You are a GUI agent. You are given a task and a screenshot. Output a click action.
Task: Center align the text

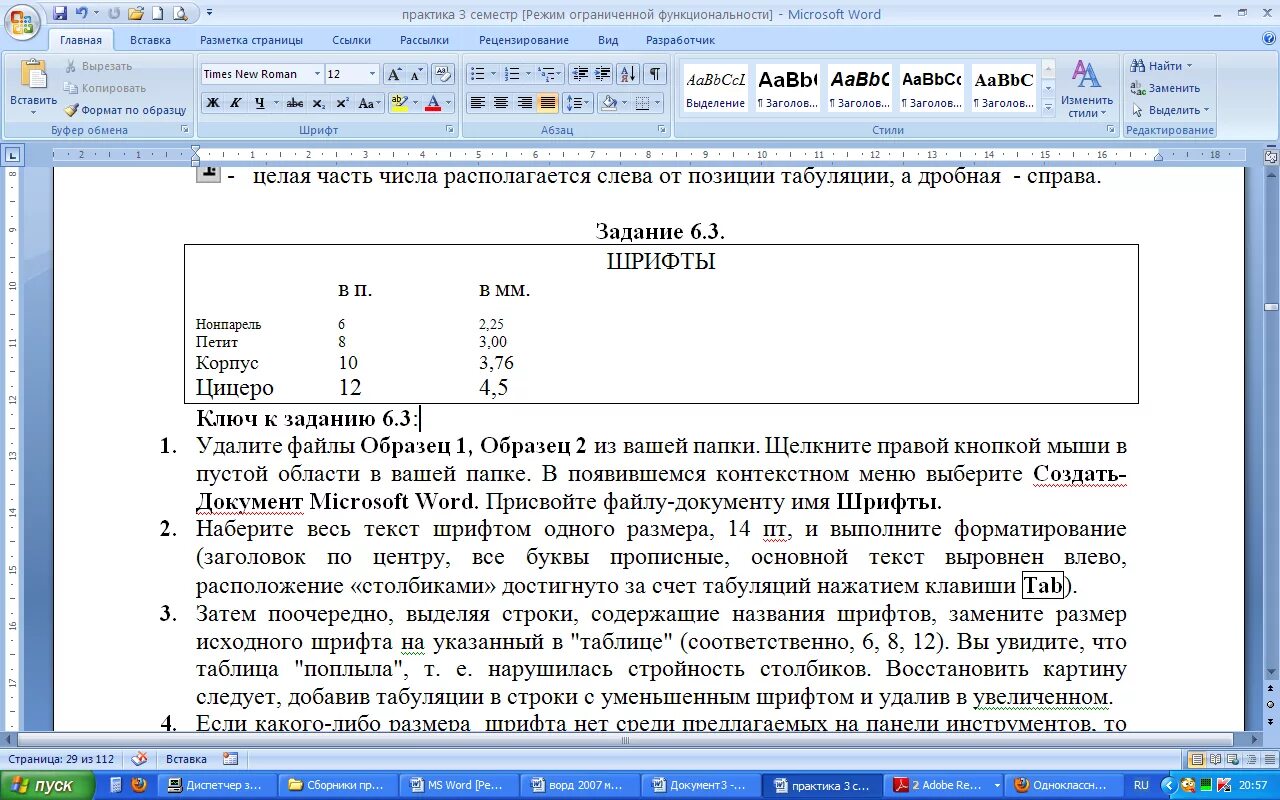[x=501, y=103]
